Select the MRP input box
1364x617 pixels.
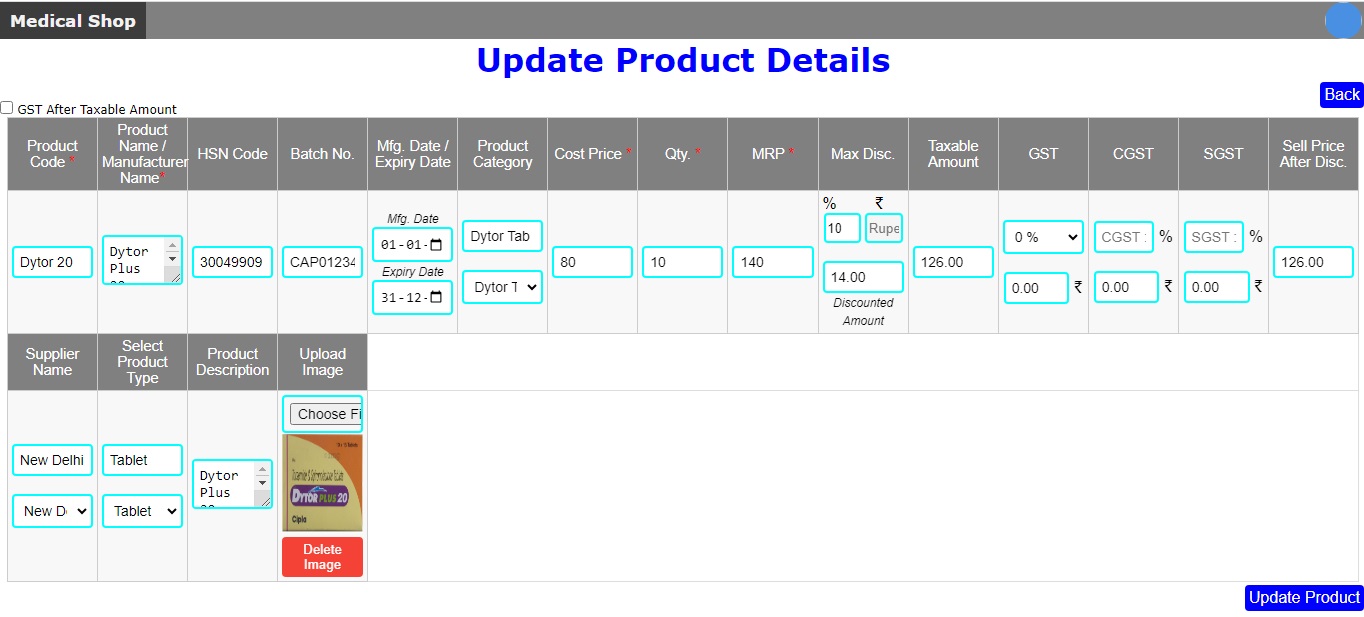[x=772, y=262]
